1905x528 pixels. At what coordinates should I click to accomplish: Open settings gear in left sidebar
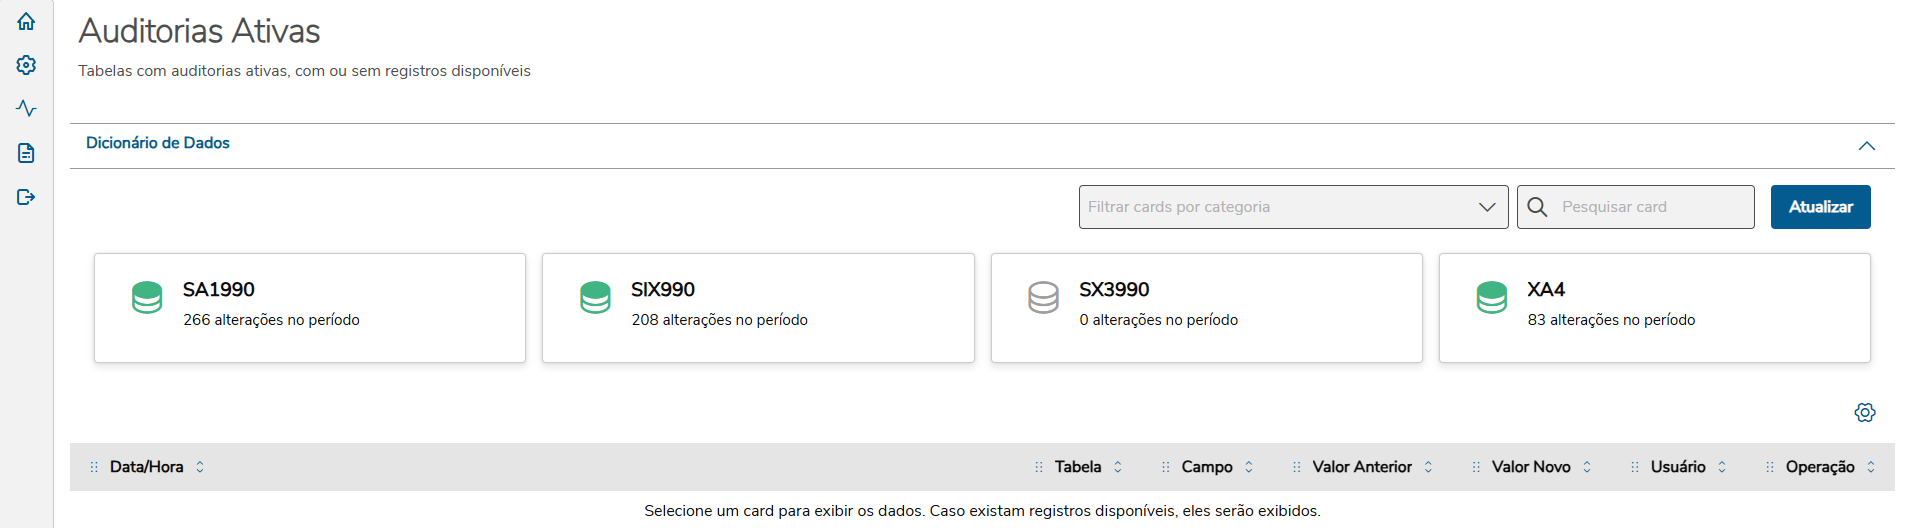(x=26, y=65)
